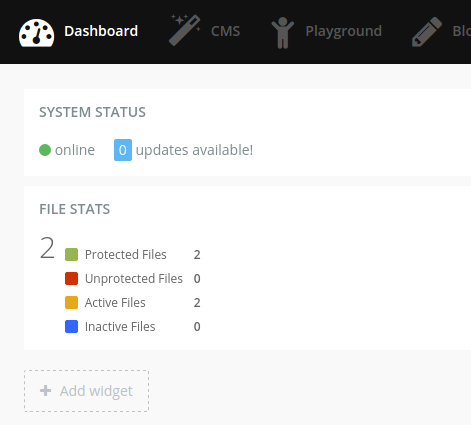Go to the Playground section label

(344, 31)
